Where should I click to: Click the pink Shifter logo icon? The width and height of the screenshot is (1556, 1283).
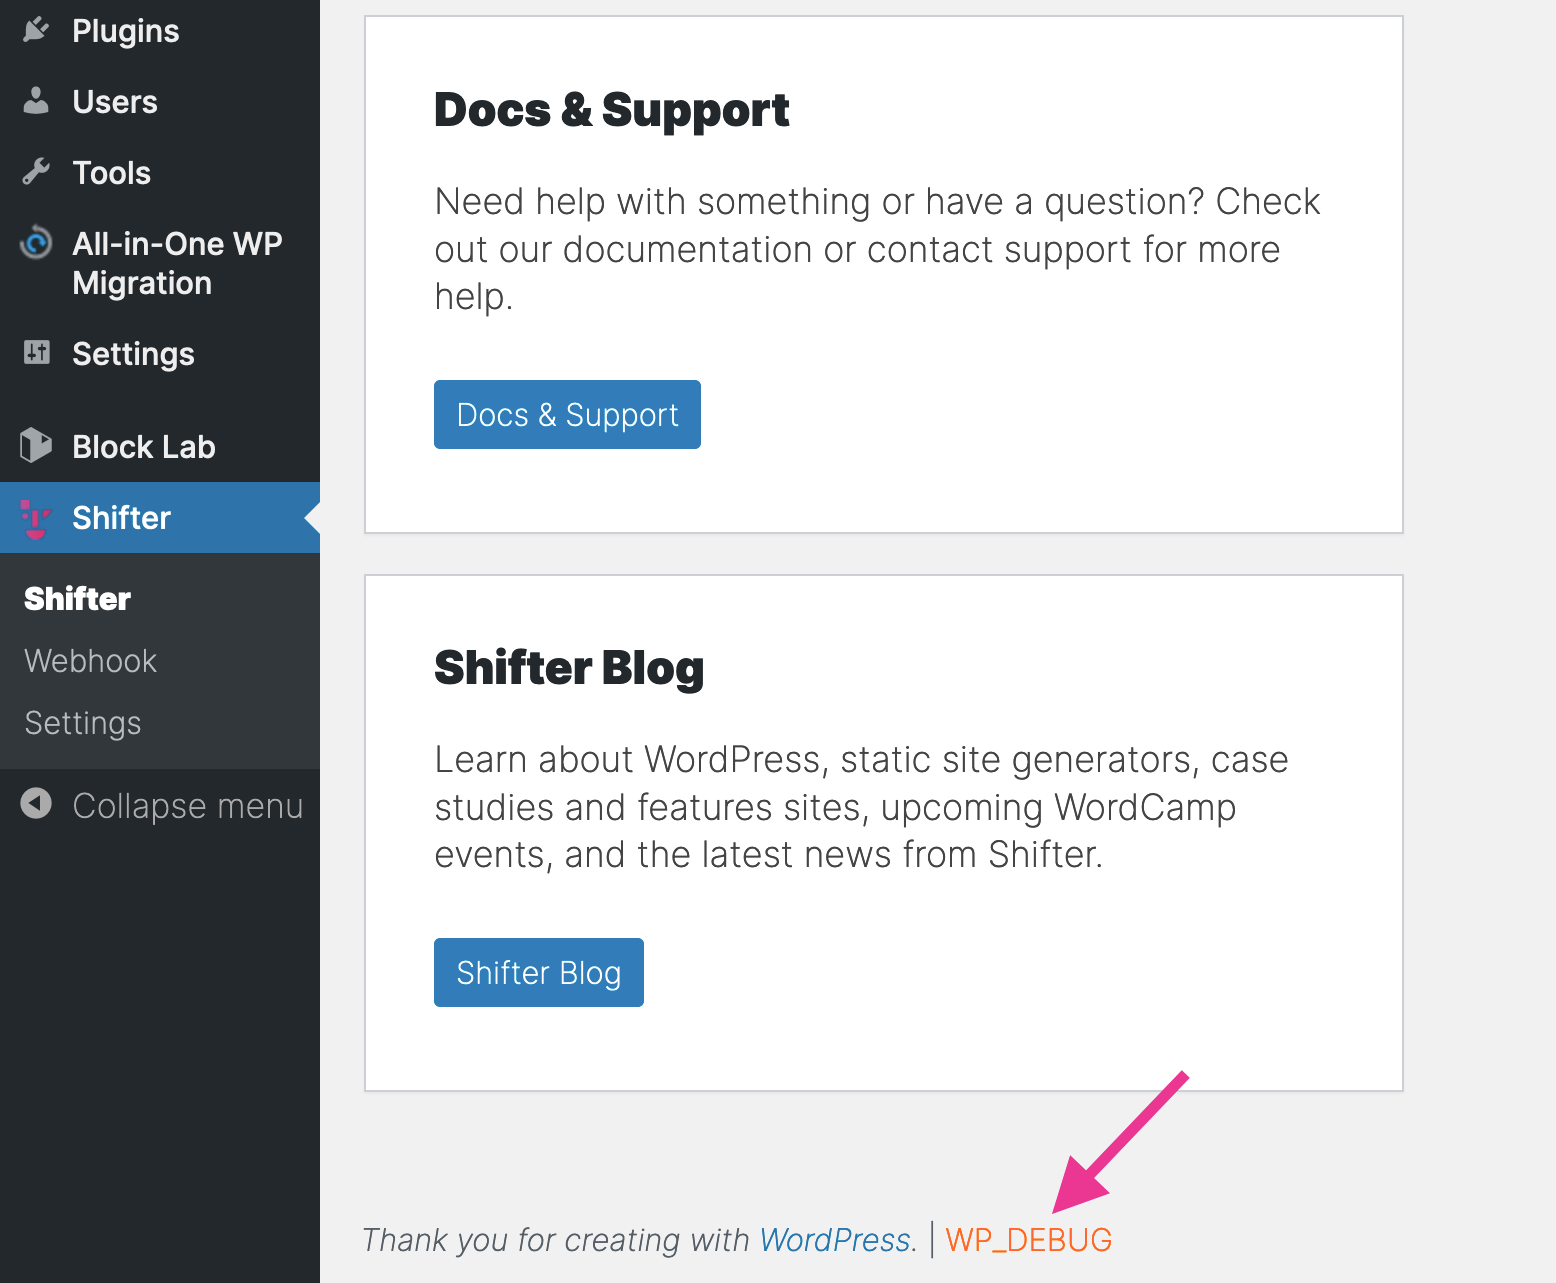pos(36,518)
